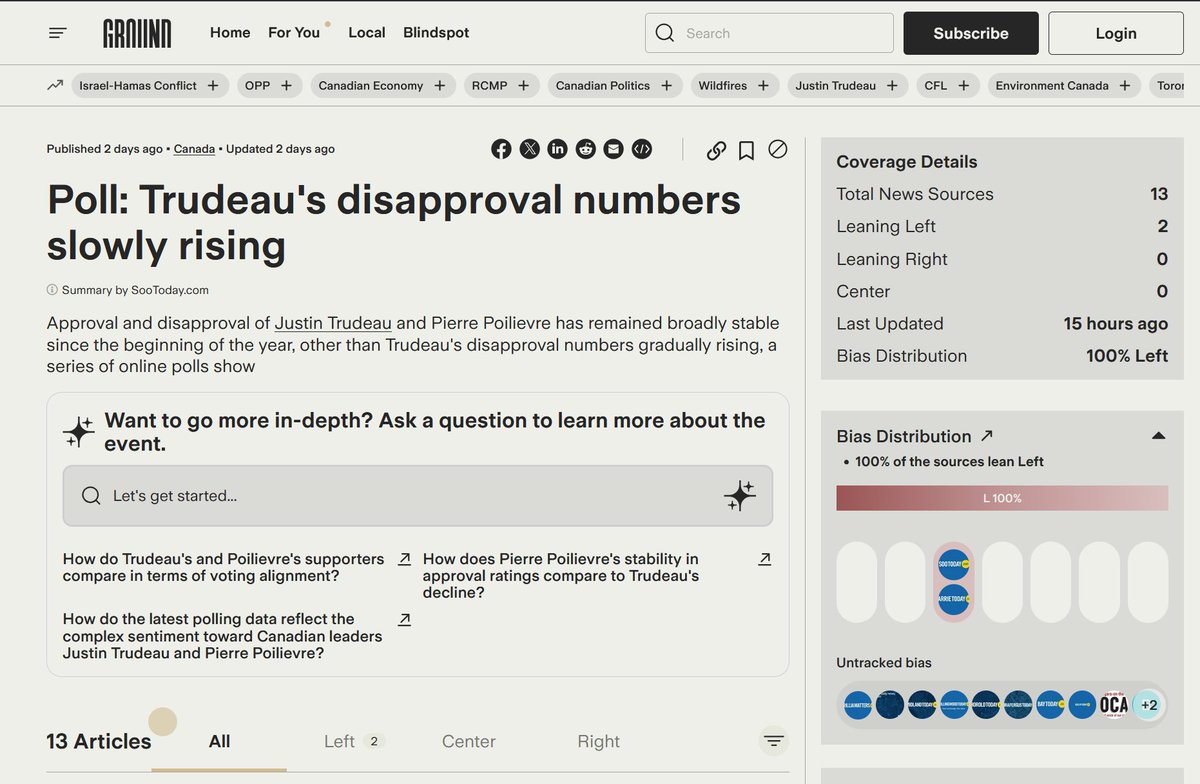
Task: Click 'Summary by SooToday.com' text
Action: coord(135,290)
